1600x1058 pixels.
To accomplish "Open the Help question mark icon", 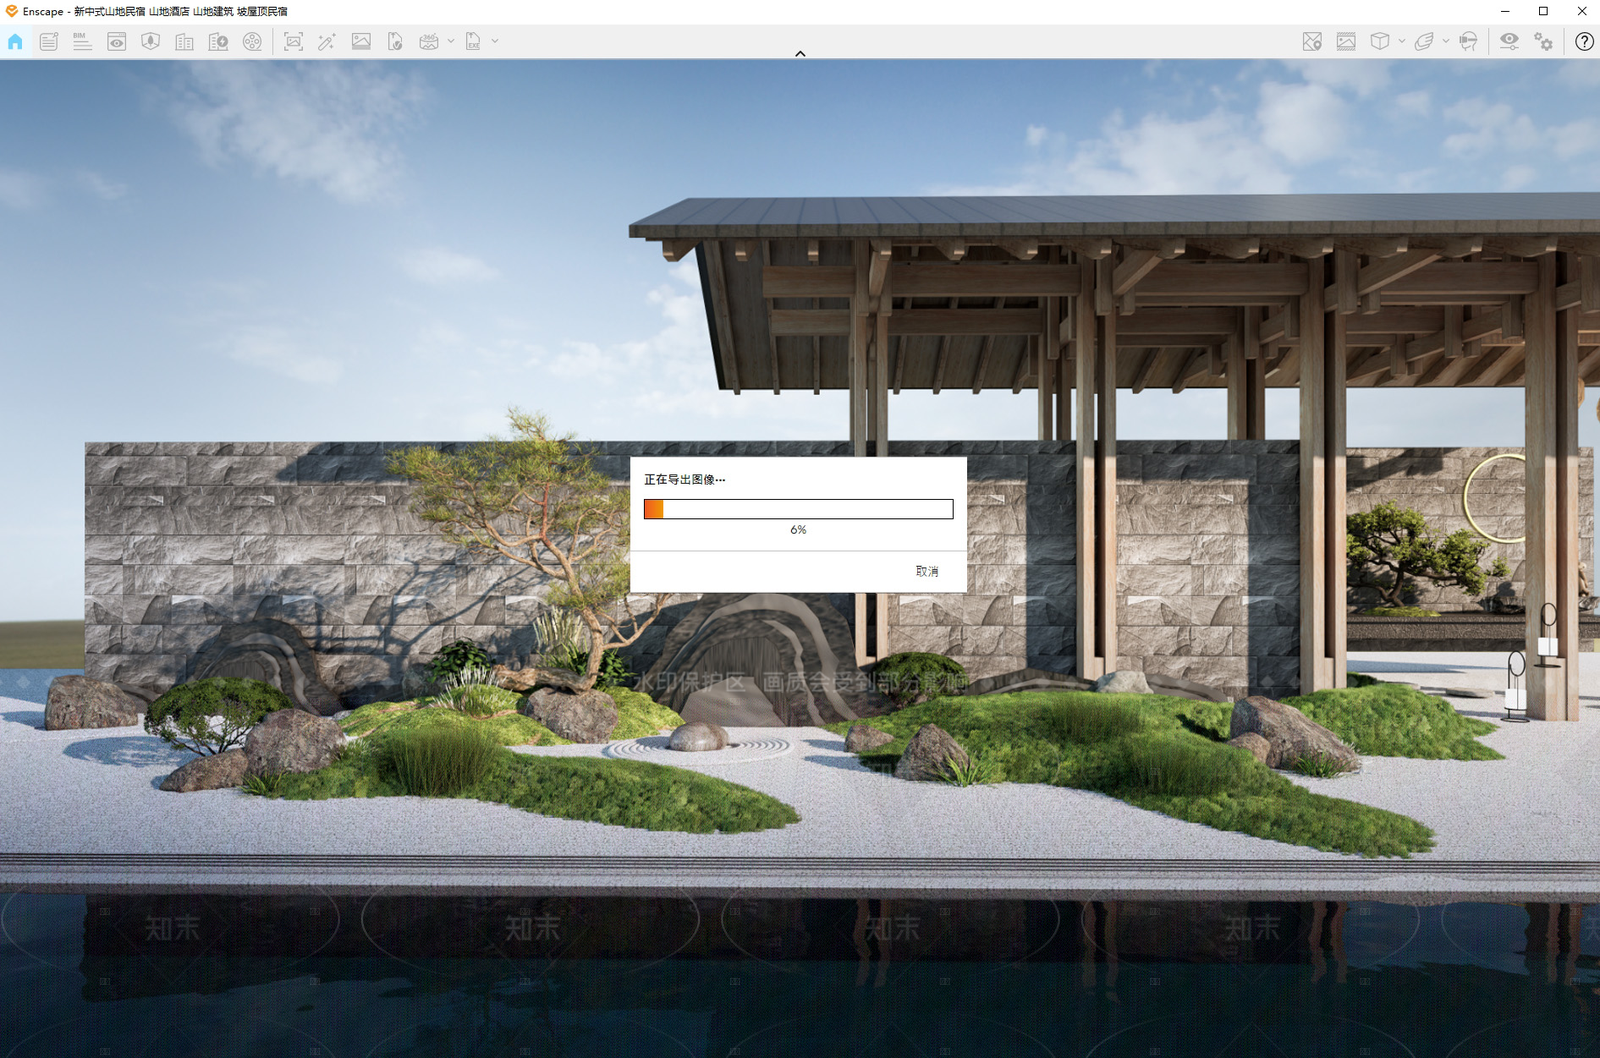I will point(1584,42).
